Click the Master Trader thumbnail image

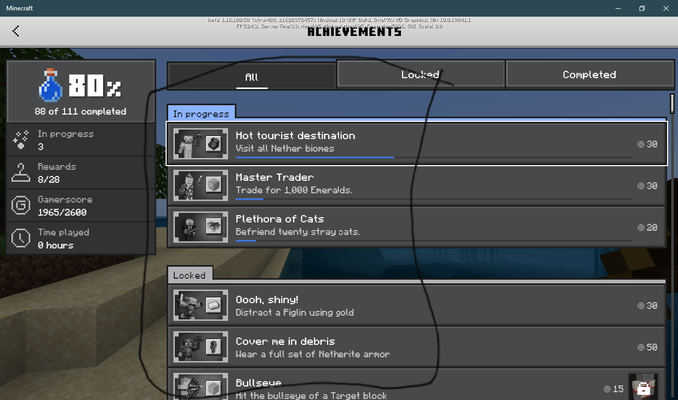coord(201,186)
